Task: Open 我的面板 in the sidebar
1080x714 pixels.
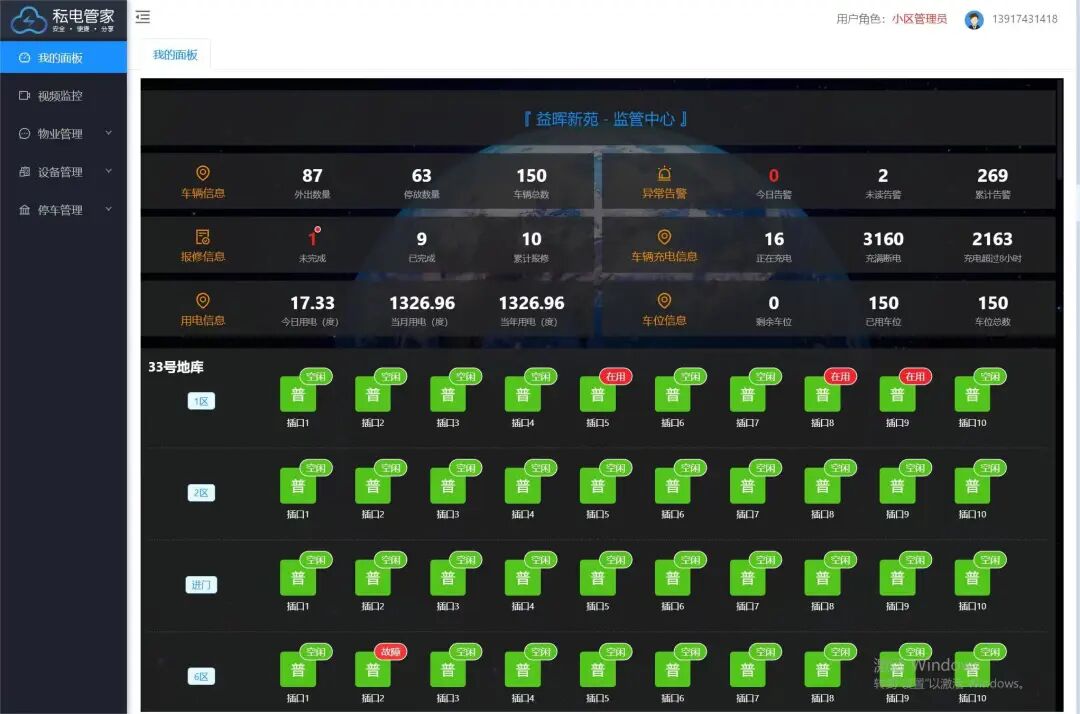Action: pos(63,57)
